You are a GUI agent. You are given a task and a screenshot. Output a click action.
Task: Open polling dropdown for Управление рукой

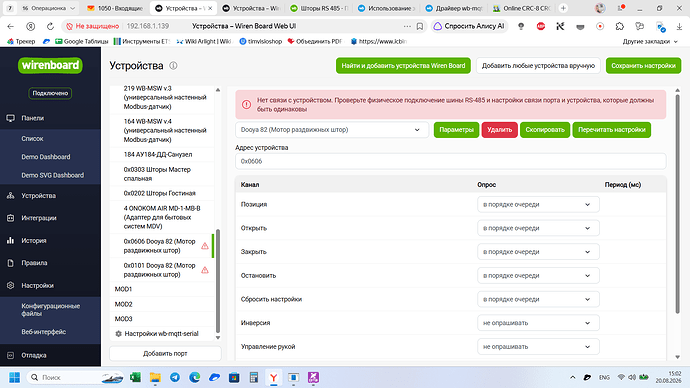(x=538, y=347)
